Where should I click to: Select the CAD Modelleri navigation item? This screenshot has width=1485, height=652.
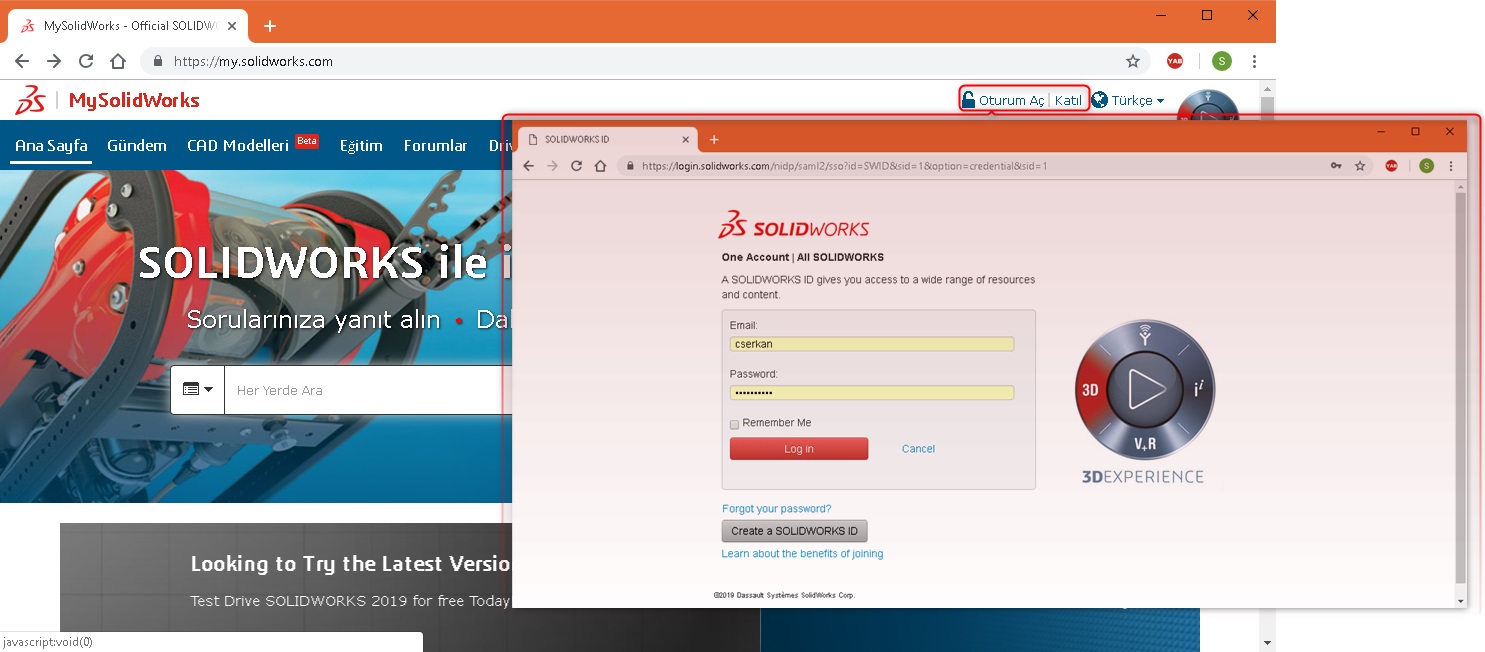click(238, 146)
